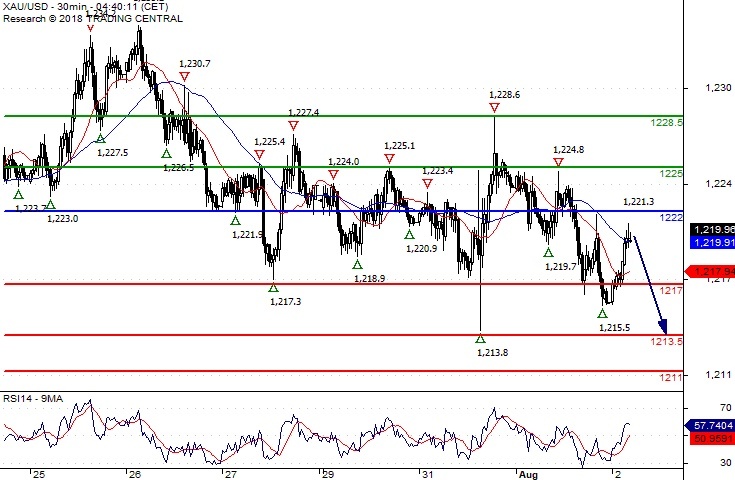Click the green trough marker above 1,220.9
The image size is (735, 480).
coord(409,235)
